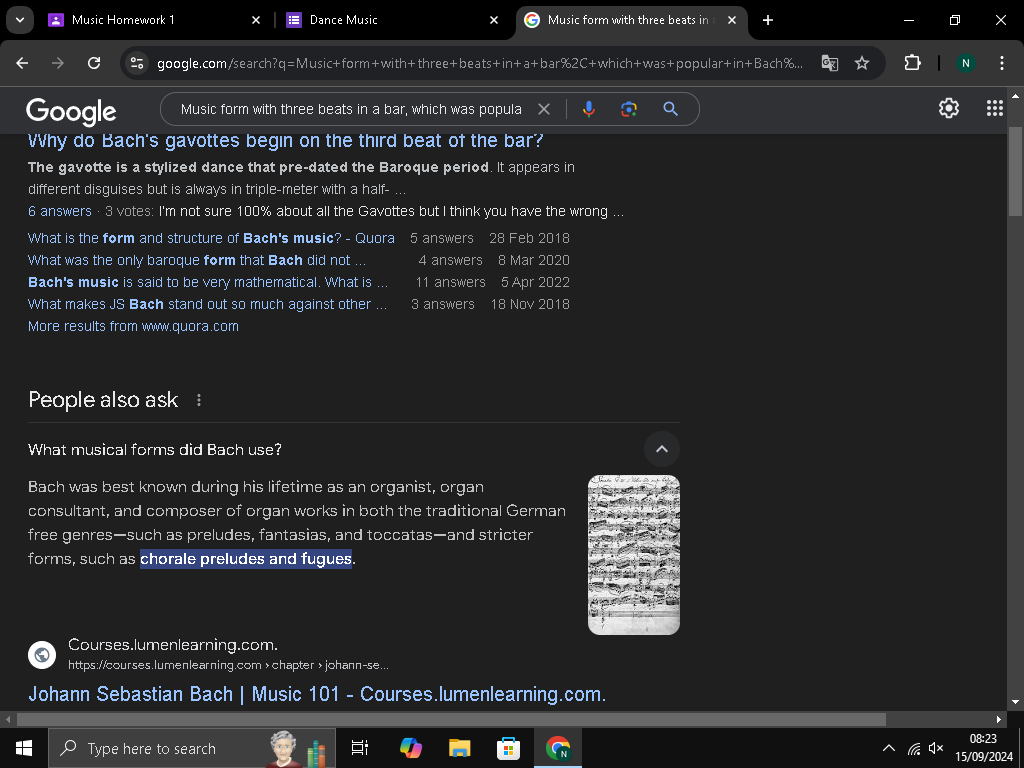Click the scroll down arrow
The height and width of the screenshot is (768, 1024).
point(1015,702)
